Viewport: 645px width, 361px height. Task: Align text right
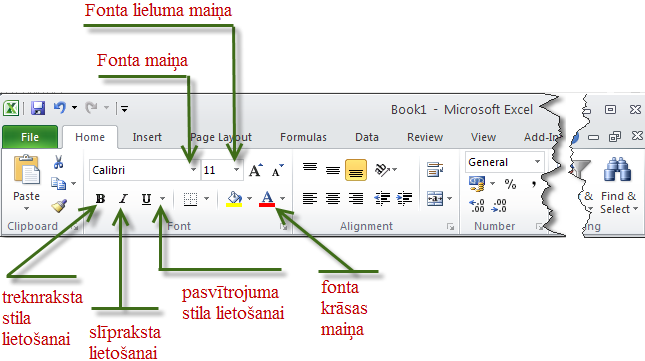click(356, 199)
